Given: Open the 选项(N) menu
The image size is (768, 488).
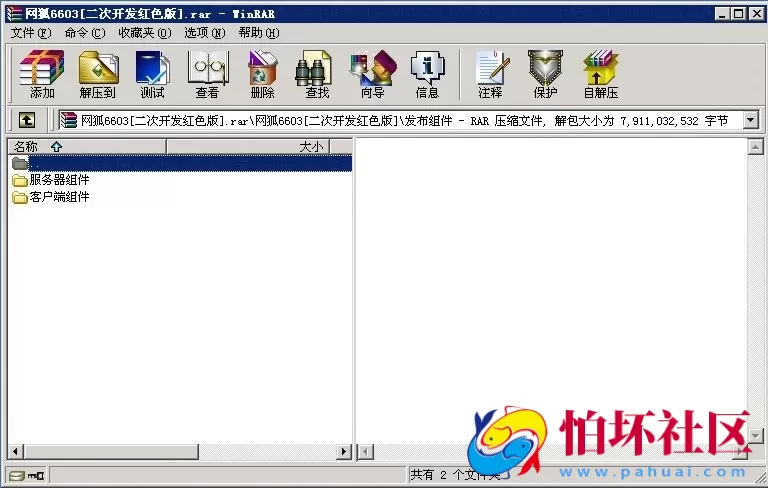Looking at the screenshot, I should pyautogui.click(x=204, y=33).
